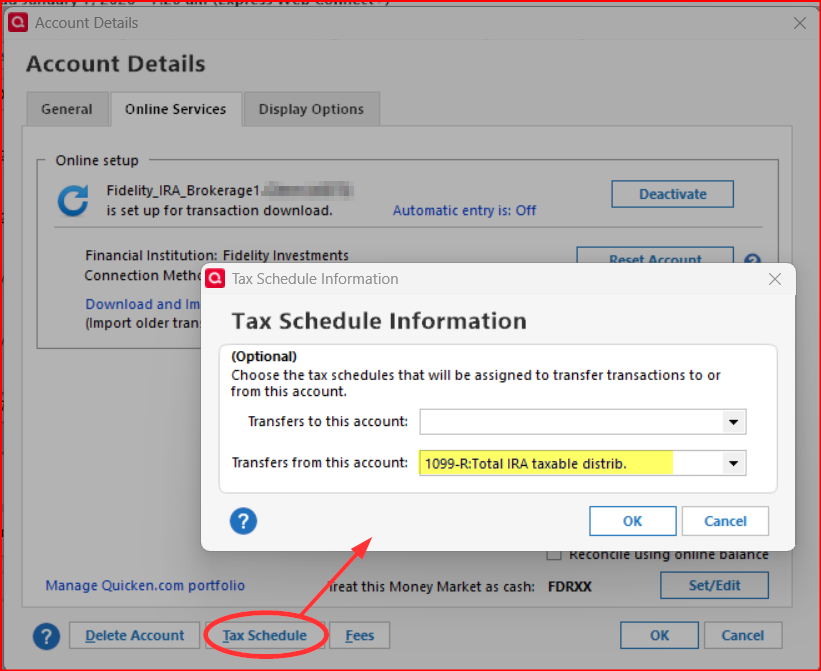
Task: Click the blue refresh icon in Online setup
Action: tap(72, 200)
